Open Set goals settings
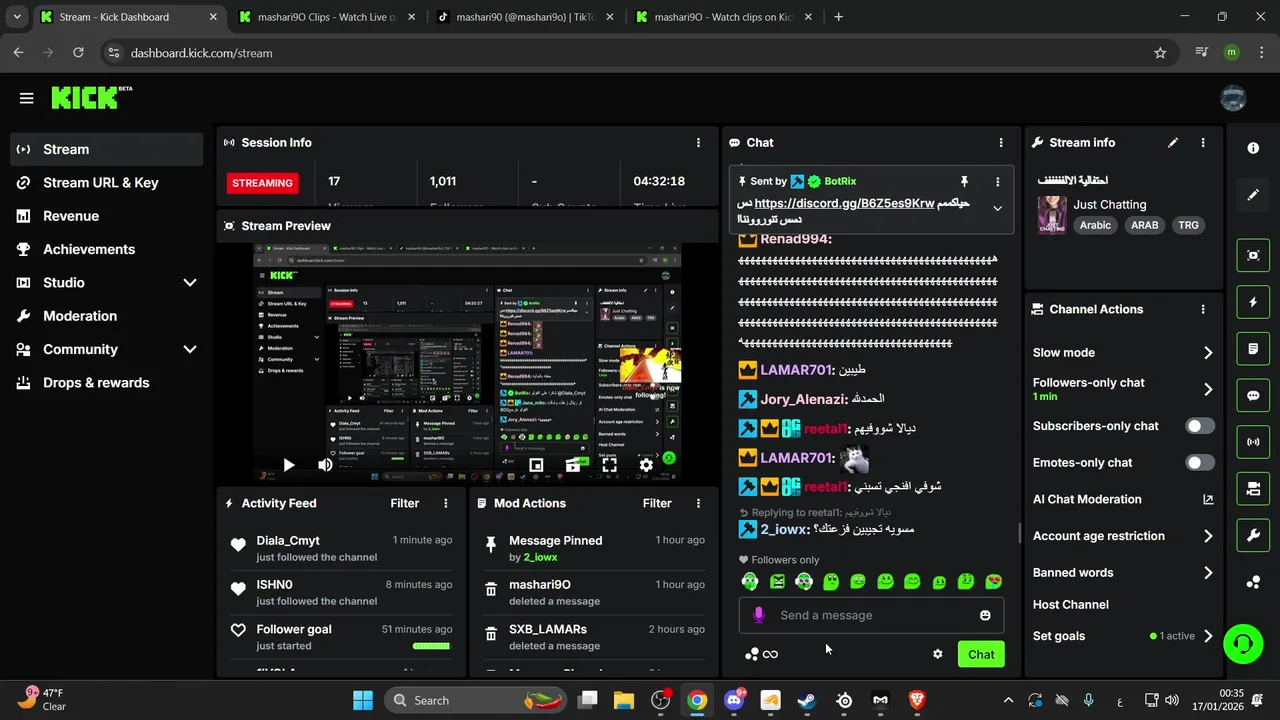This screenshot has height=720, width=1280. [1122, 636]
